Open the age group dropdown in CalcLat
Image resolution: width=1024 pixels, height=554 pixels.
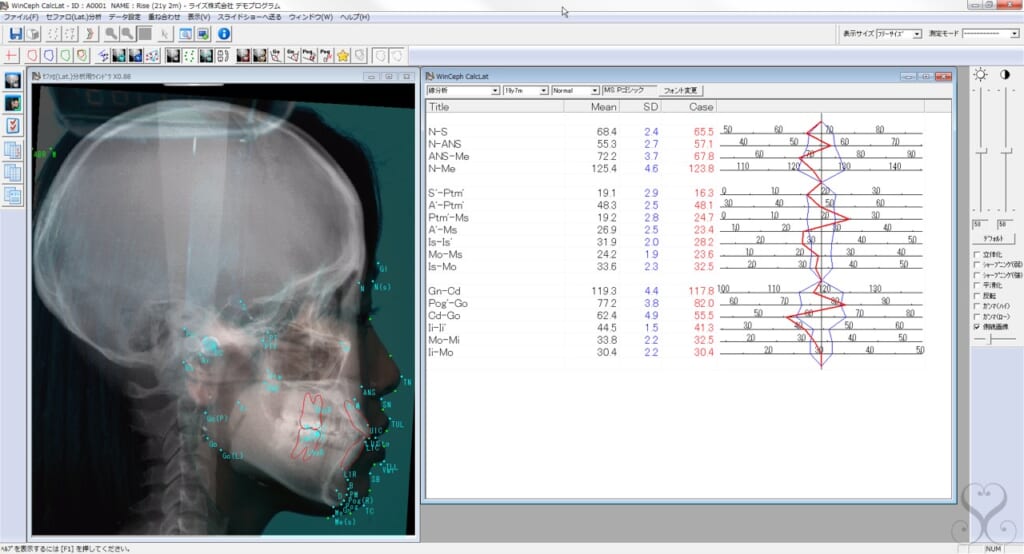click(525, 91)
